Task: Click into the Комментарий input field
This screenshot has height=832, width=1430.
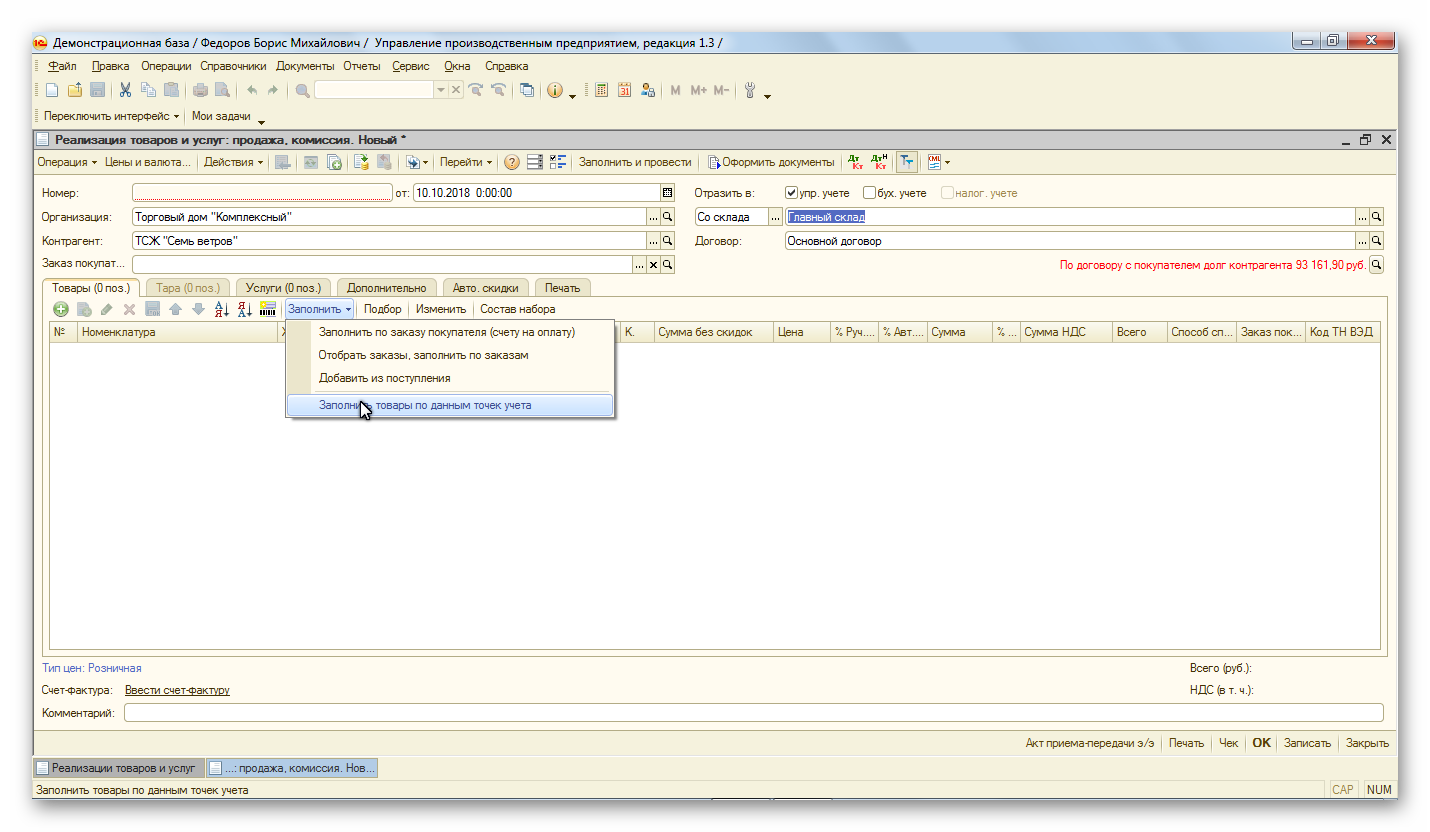Action: (754, 713)
